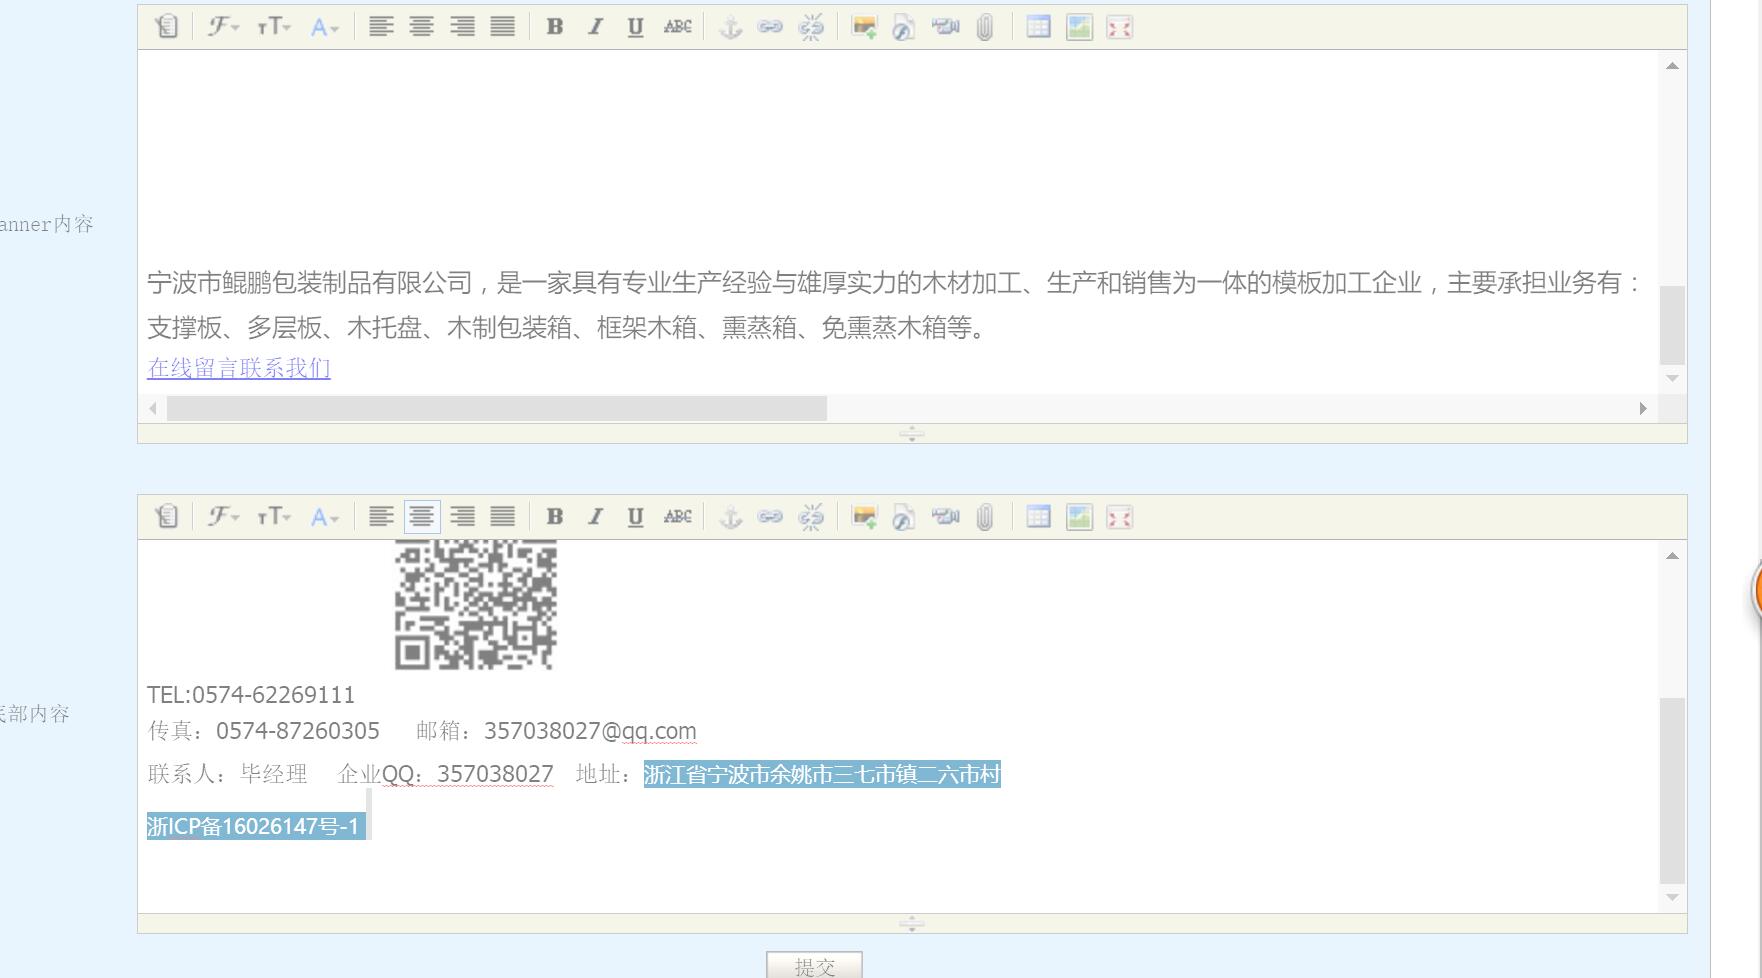The image size is (1762, 978).
Task: Insert Flash via upper editor toolbar
Action: [x=904, y=28]
